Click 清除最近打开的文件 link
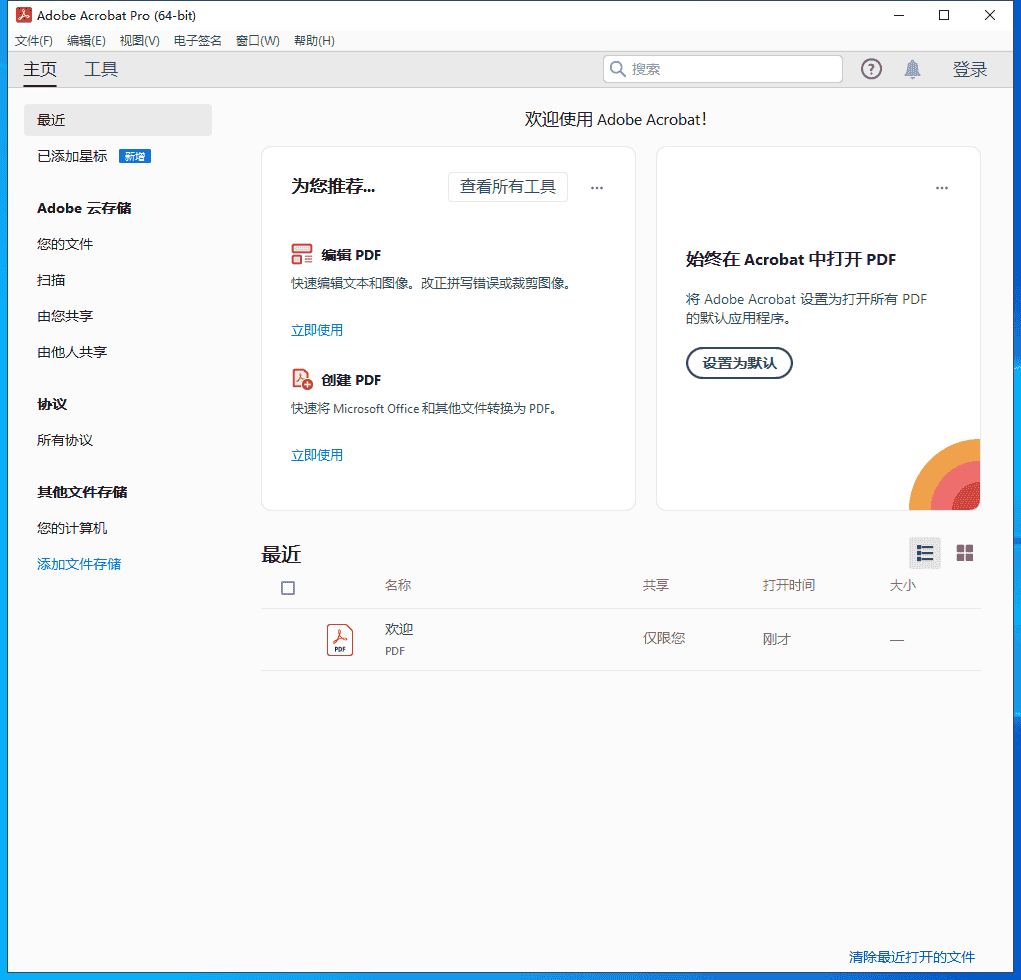Screen dimensions: 1021x980 click(x=911, y=957)
